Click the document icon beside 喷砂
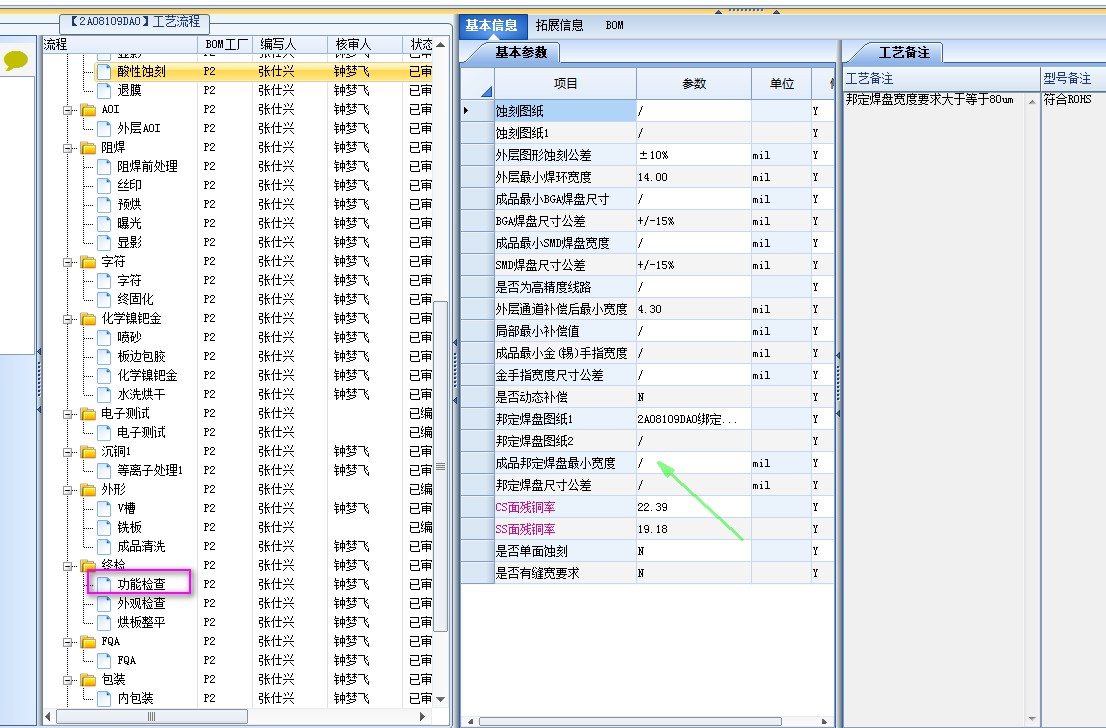This screenshot has width=1106, height=728. coord(104,337)
